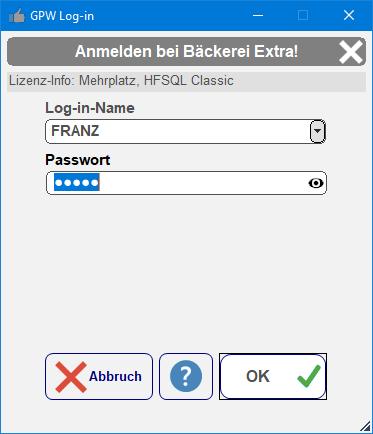This screenshot has width=373, height=434.
Task: Click the Log-in-Name label
Action: click(x=90, y=108)
